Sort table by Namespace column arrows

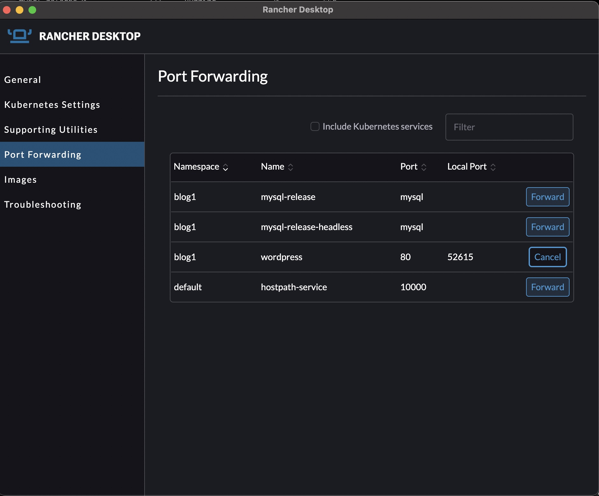pos(225,167)
